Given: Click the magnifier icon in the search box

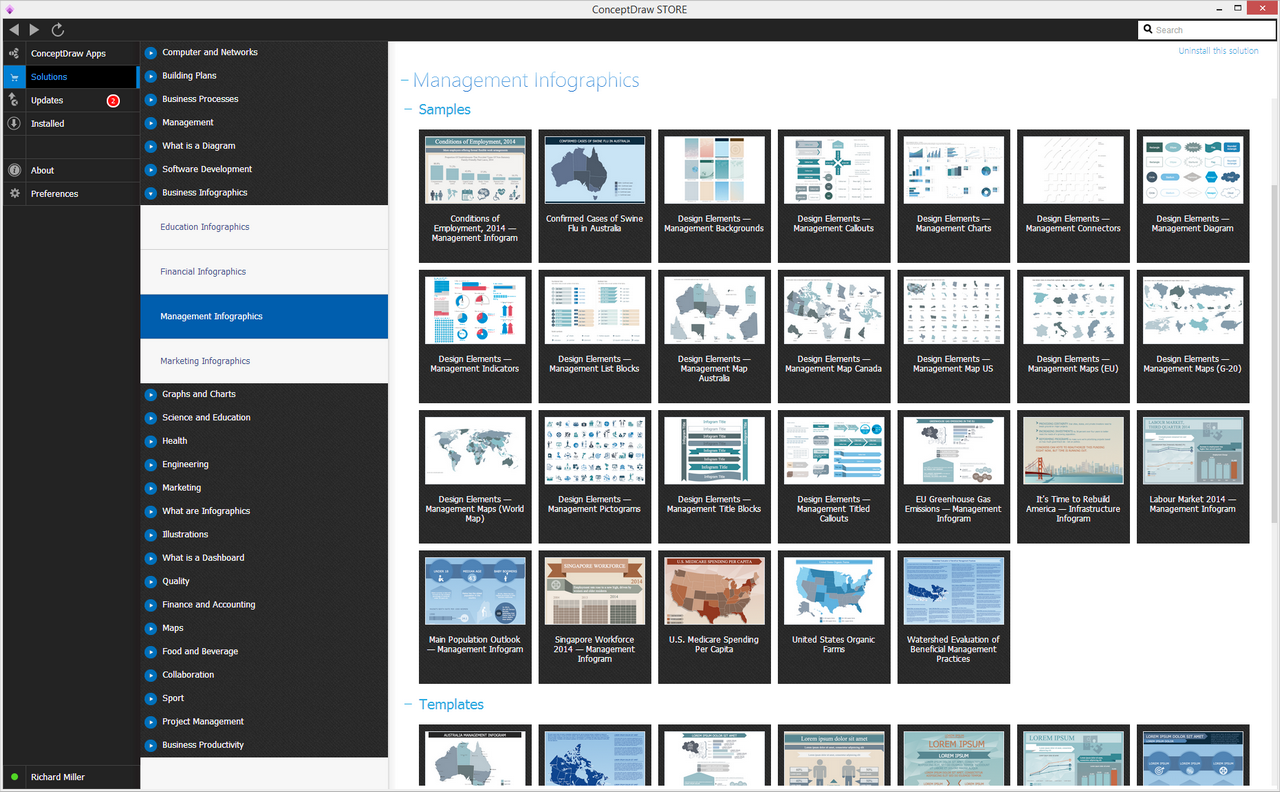Looking at the screenshot, I should (x=1148, y=30).
